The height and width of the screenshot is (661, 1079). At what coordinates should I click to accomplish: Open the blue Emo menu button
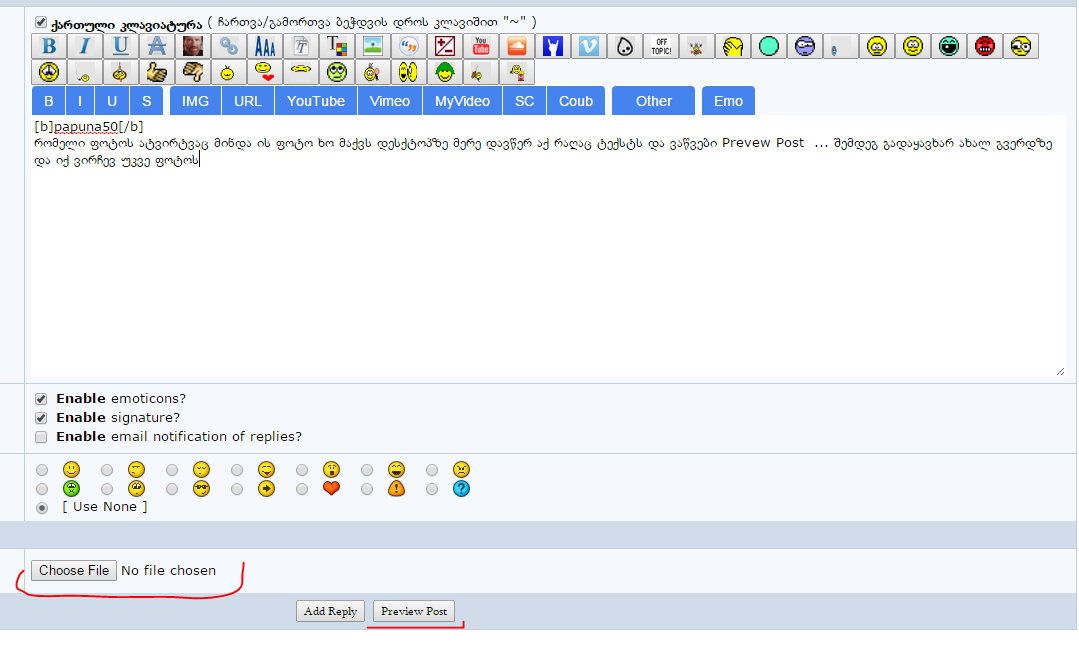coord(728,101)
